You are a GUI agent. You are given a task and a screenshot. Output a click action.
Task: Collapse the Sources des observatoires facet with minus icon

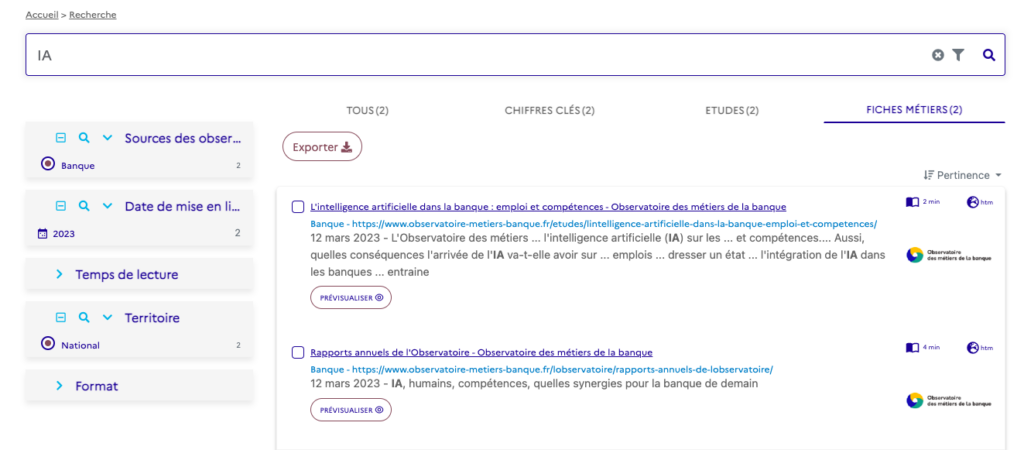click(x=61, y=138)
